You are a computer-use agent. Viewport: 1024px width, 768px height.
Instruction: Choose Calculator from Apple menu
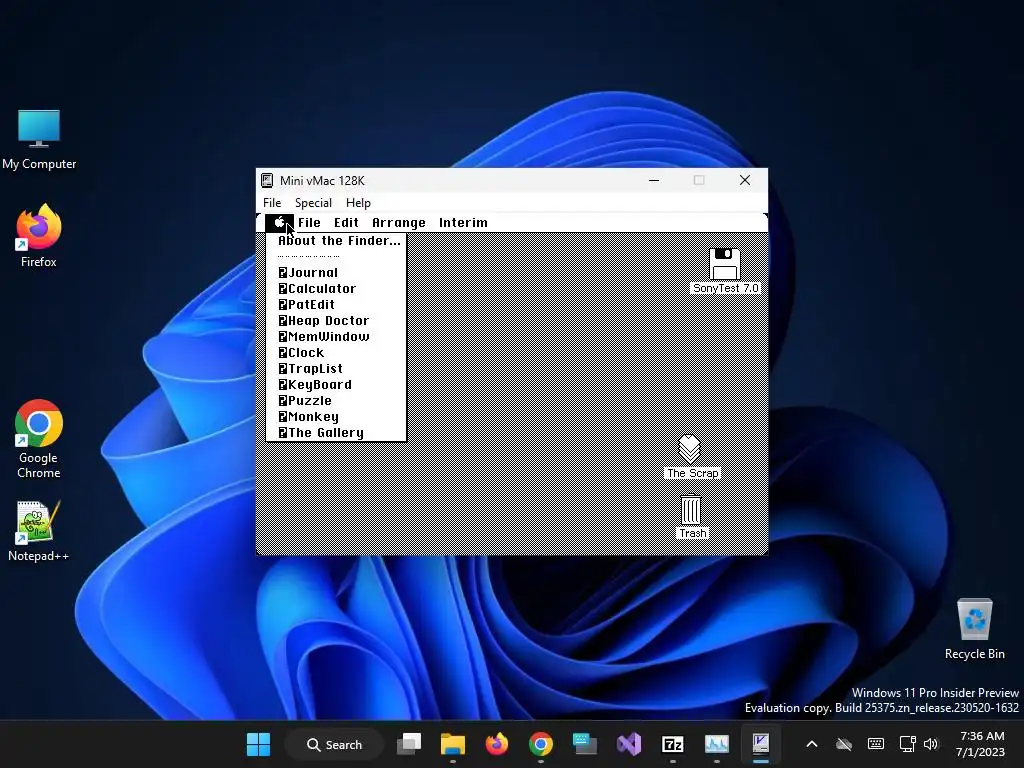tap(336, 289)
